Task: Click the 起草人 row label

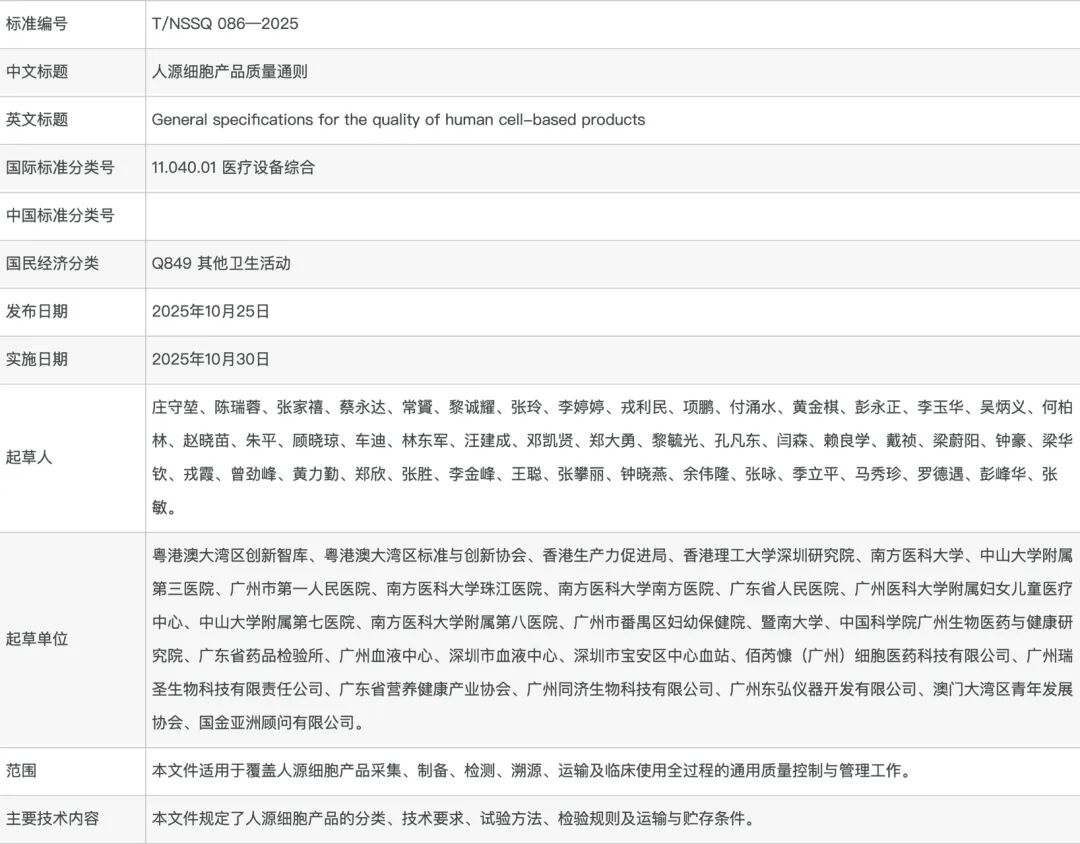Action: [x=29, y=458]
